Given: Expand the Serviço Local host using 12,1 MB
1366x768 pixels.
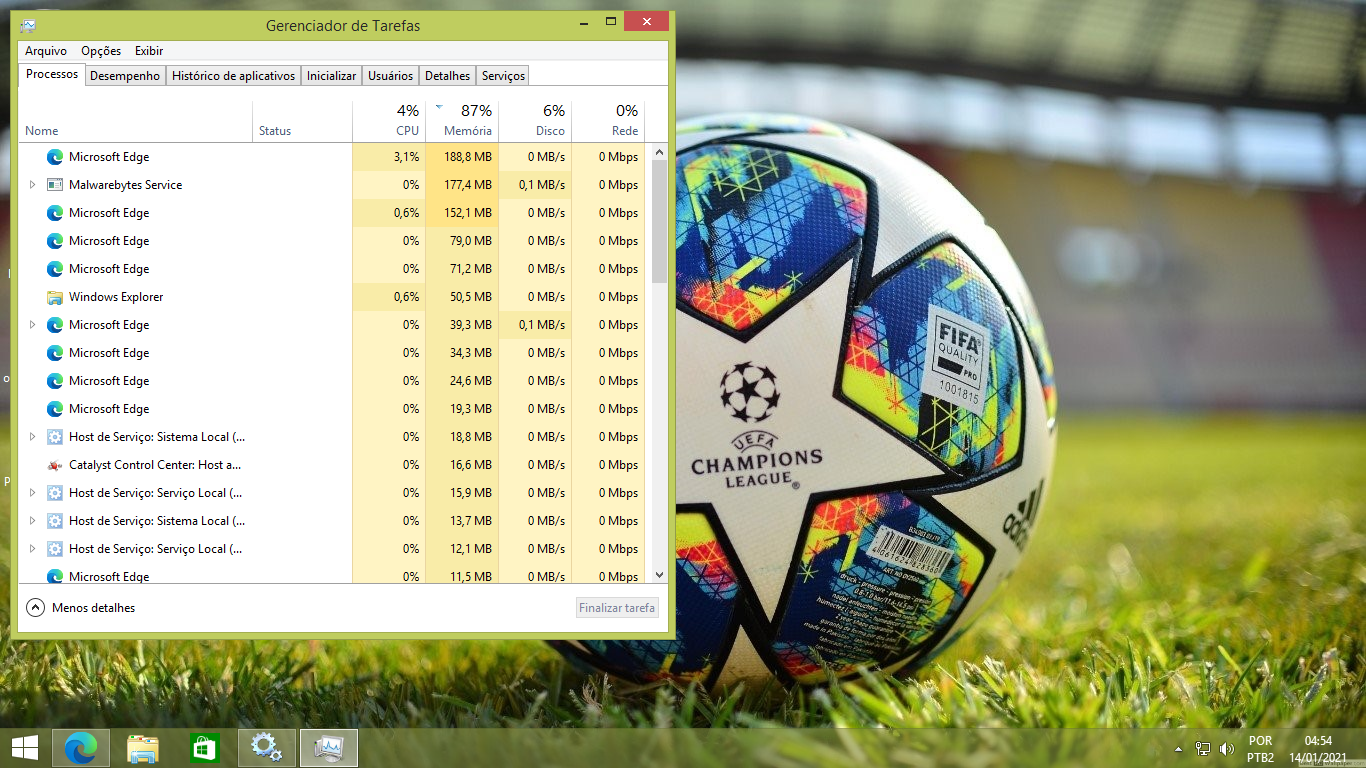Looking at the screenshot, I should tap(32, 549).
